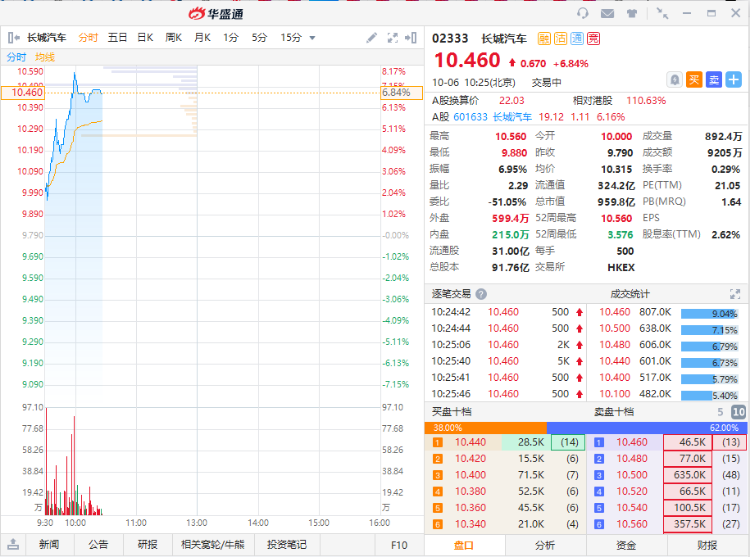Open help for 逐笔交易
This screenshot has width=750, height=557.
pyautogui.click(x=481, y=294)
